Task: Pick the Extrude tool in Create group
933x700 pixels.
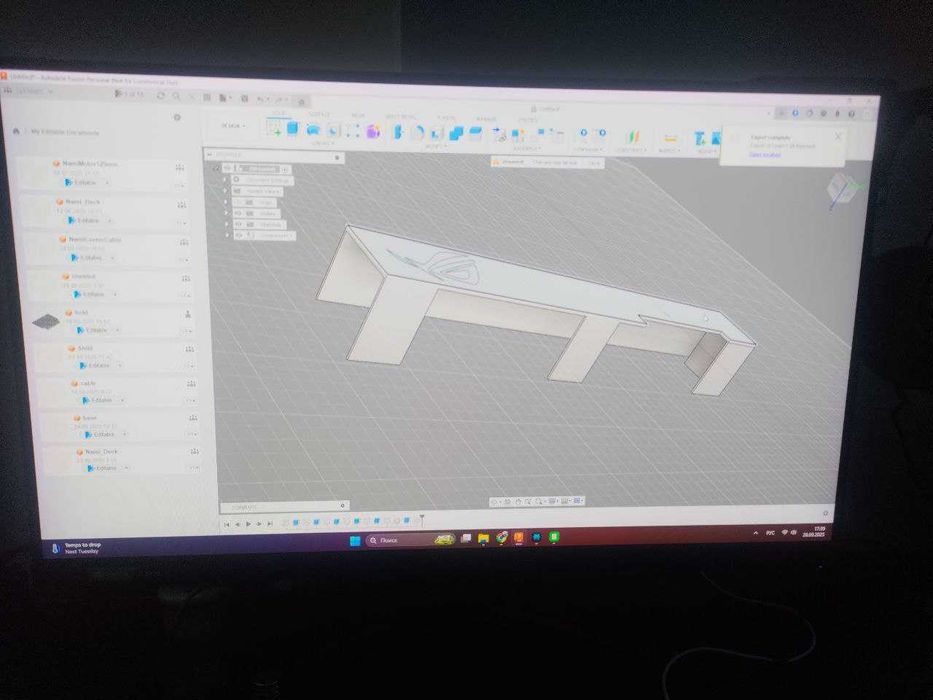Action: click(293, 128)
